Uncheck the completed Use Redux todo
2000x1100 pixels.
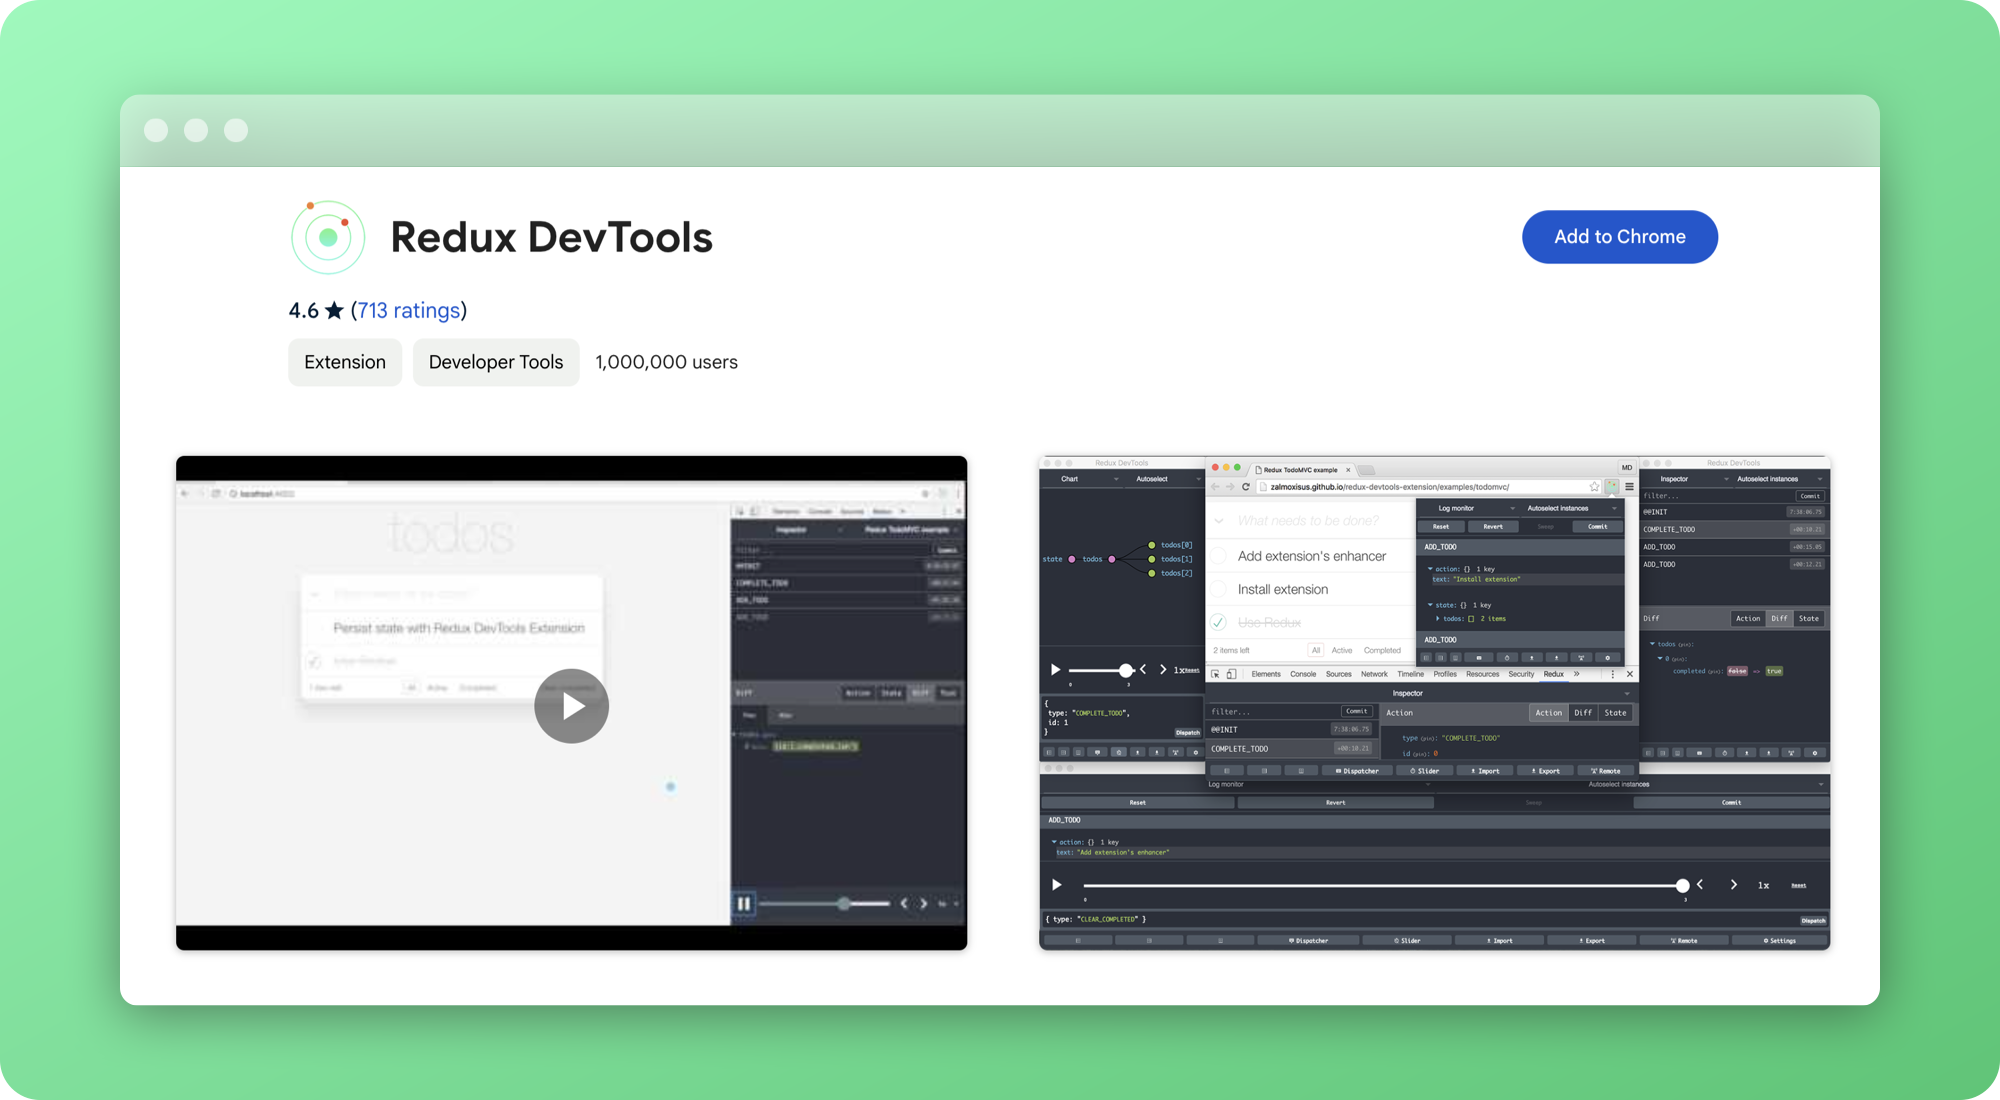1218,623
